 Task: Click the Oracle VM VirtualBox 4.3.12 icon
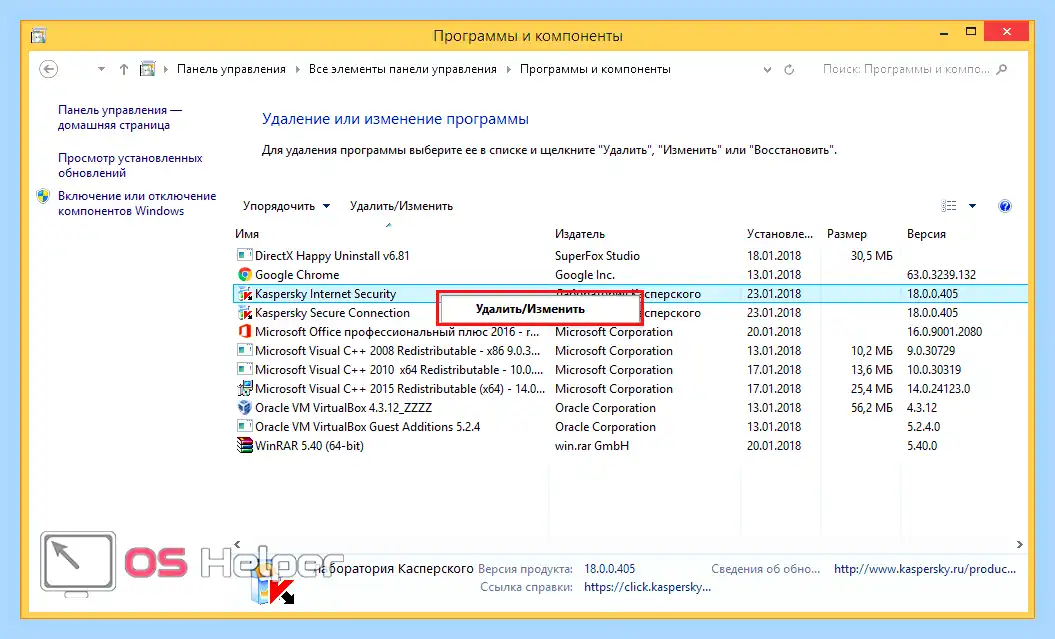[244, 408]
